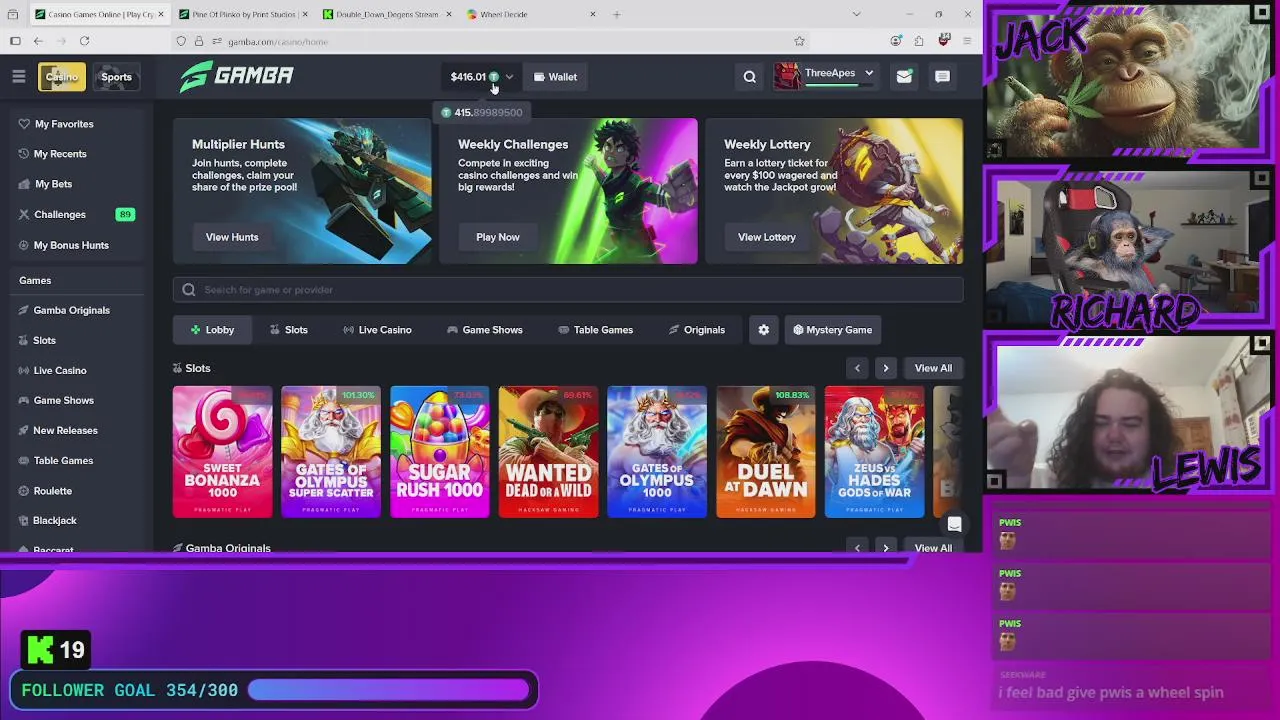Click the Weekly Lottery banner title
The image size is (1280, 720).
[767, 144]
